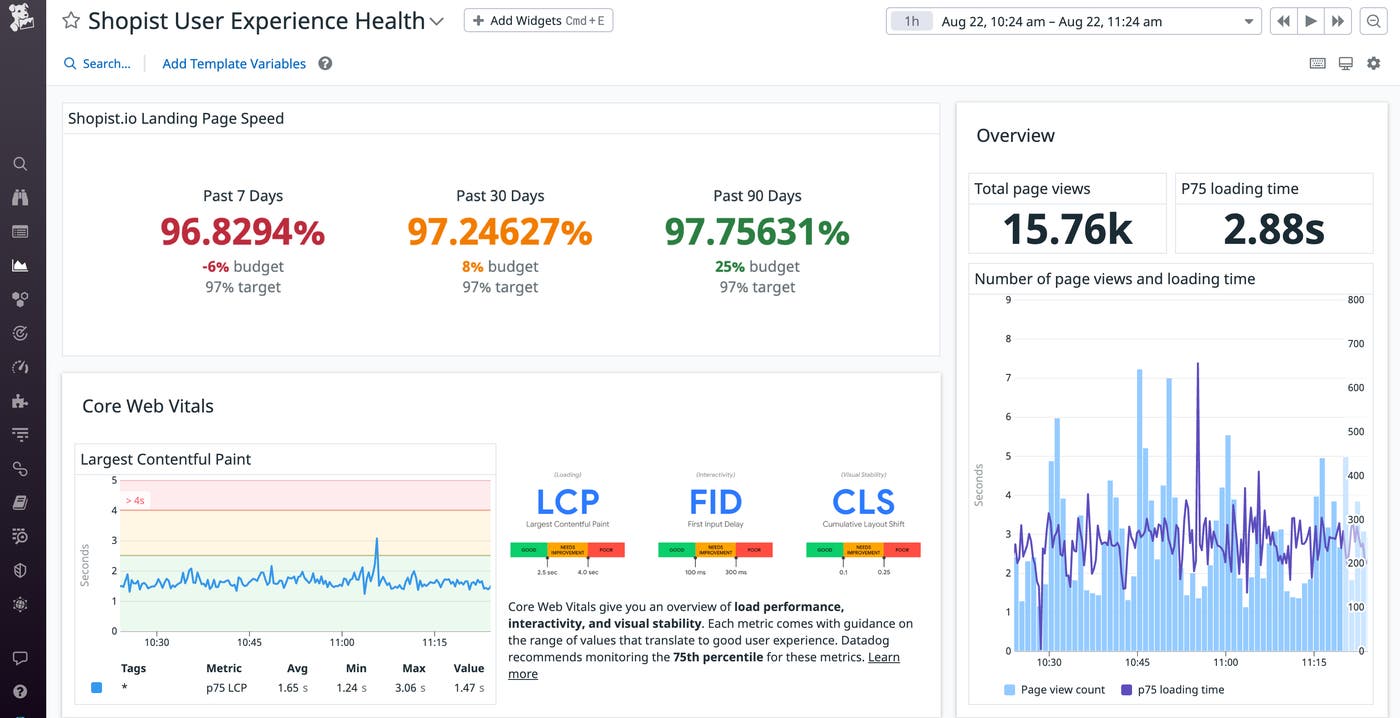Open keyboard shortcuts via the keyboard icon
Image resolution: width=1400 pixels, height=718 pixels.
tap(1317, 62)
